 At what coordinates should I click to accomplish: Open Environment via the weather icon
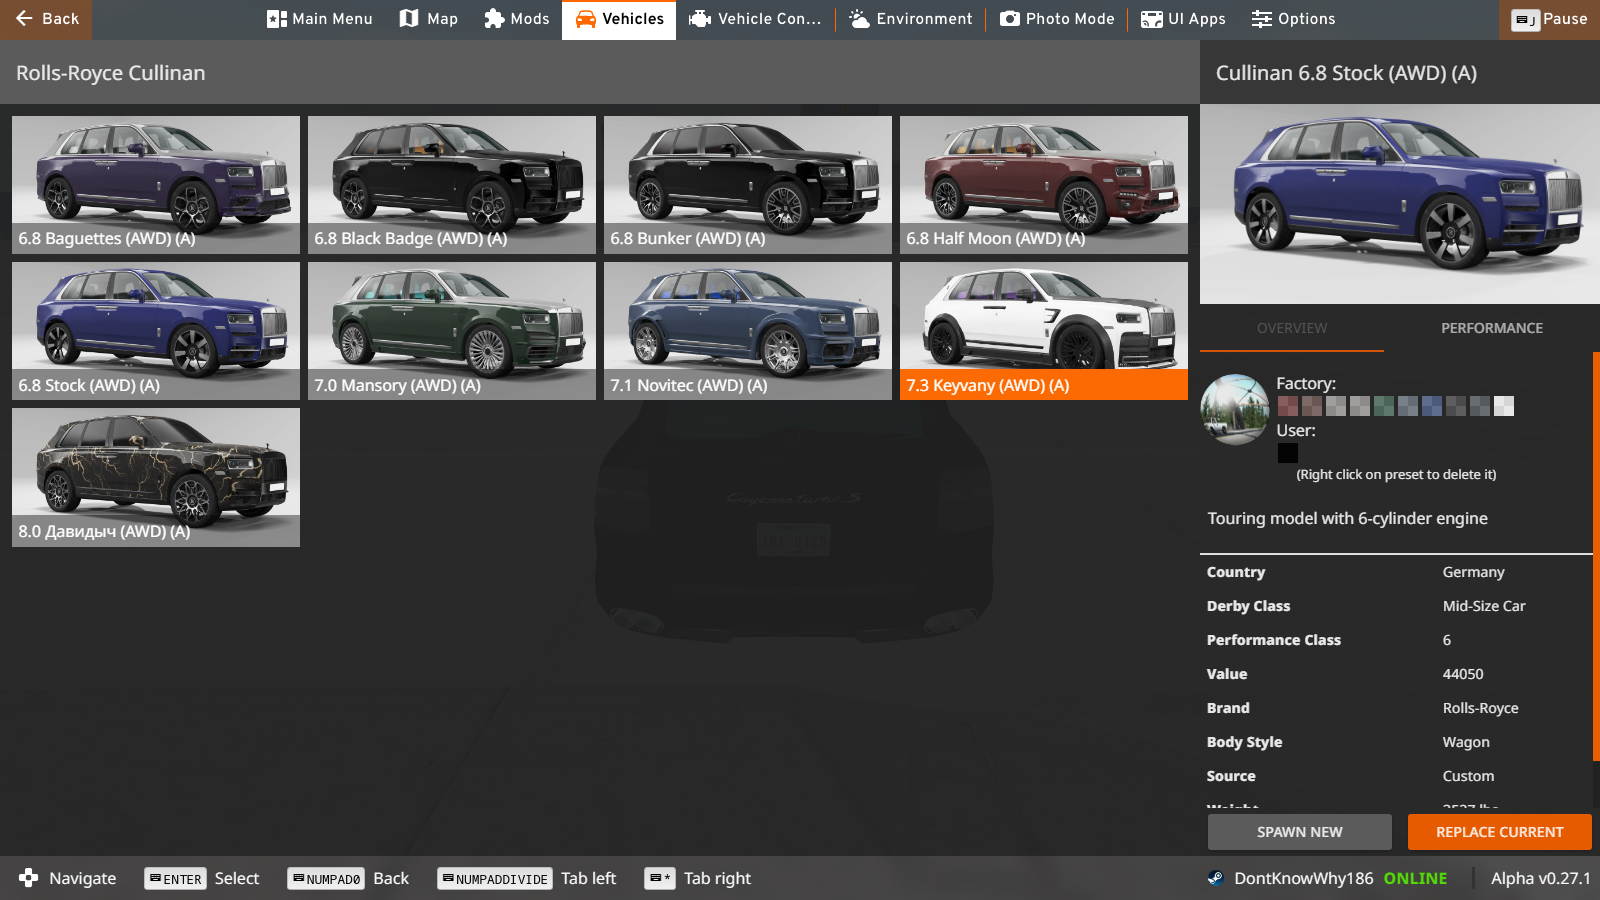click(x=859, y=19)
